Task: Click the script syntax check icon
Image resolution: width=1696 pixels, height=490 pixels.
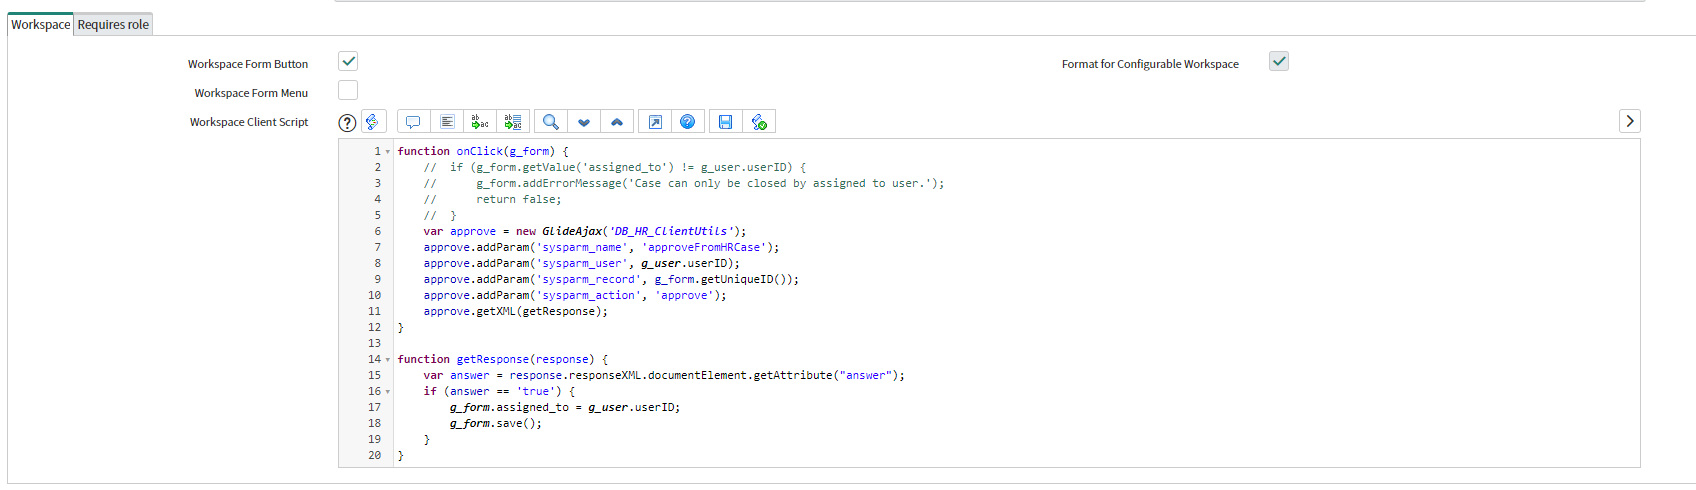Action: (x=759, y=122)
